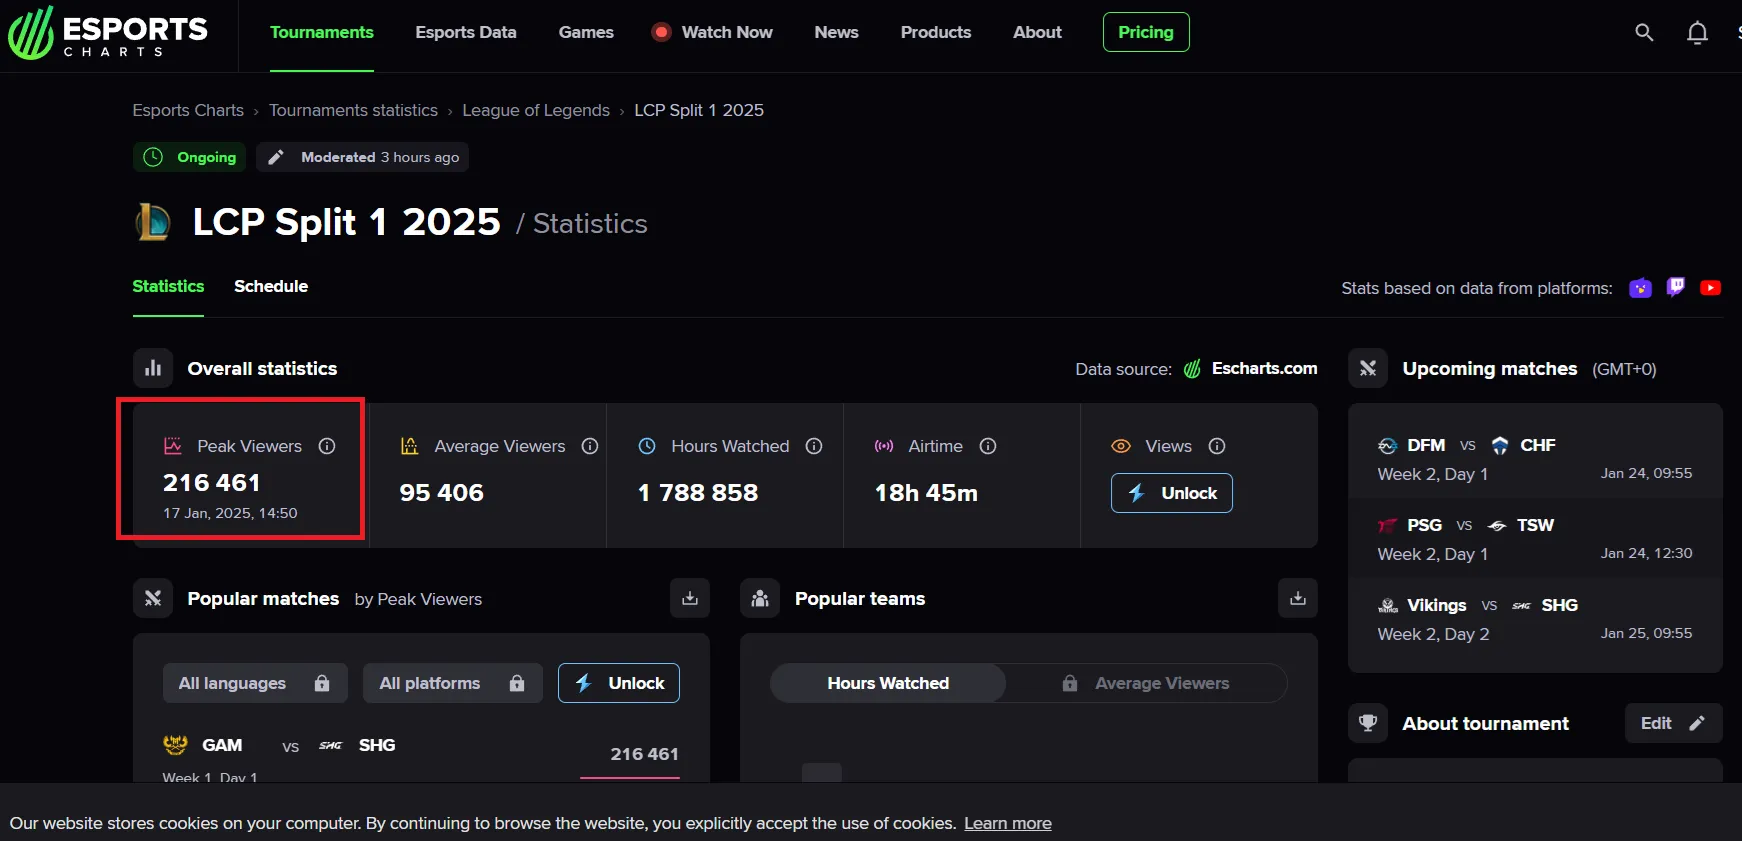Show info tooltip for Average Viewers
This screenshot has height=841, width=1742.
coord(590,446)
